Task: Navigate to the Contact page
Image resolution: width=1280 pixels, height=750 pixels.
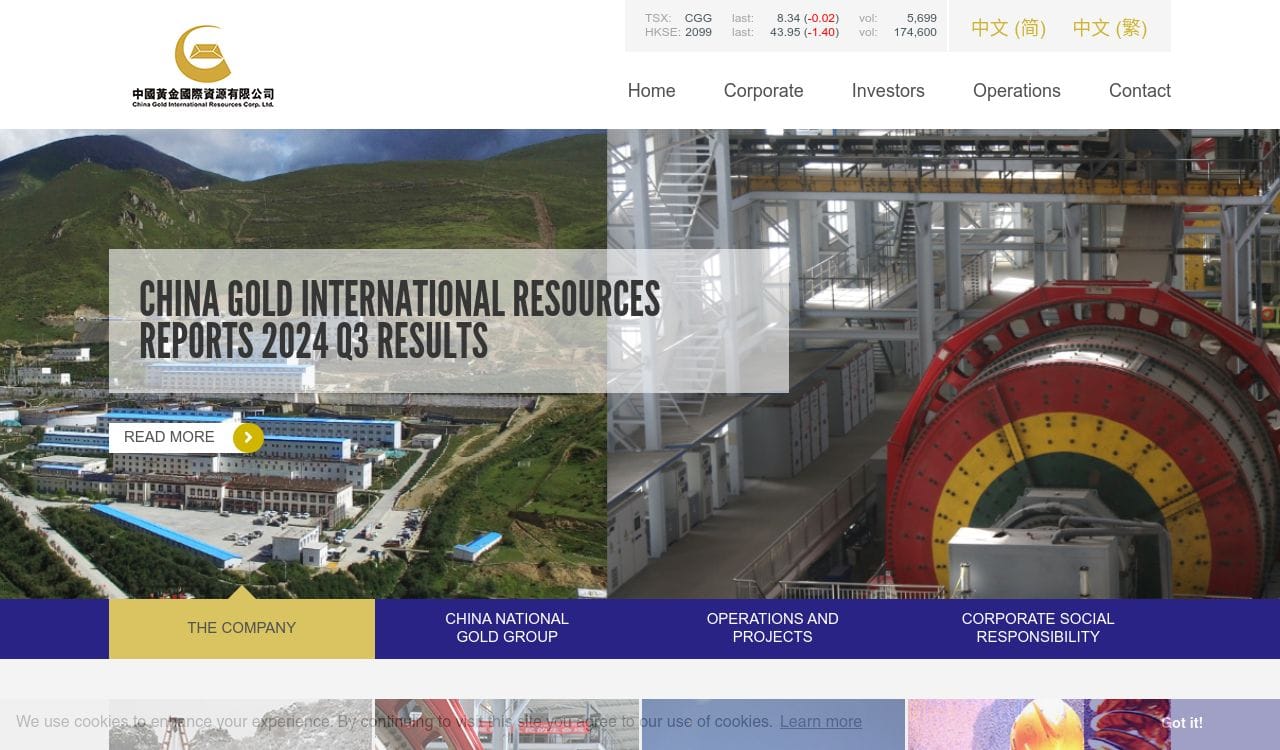Action: [x=1139, y=91]
